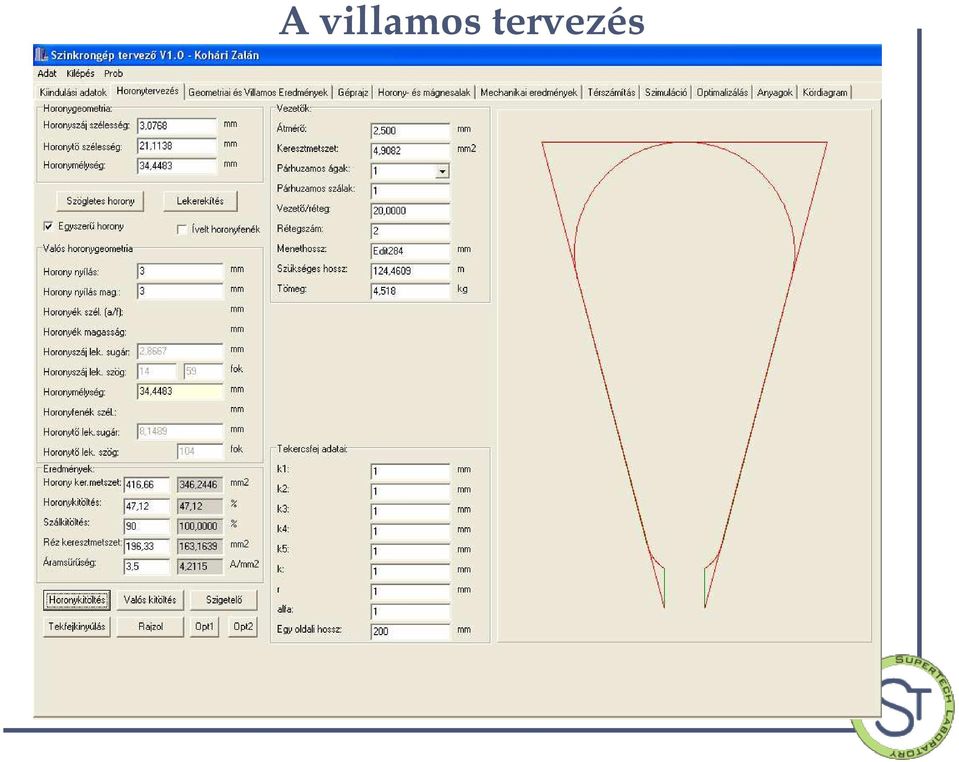Click the r input field
959x762 pixels.
click(x=410, y=591)
